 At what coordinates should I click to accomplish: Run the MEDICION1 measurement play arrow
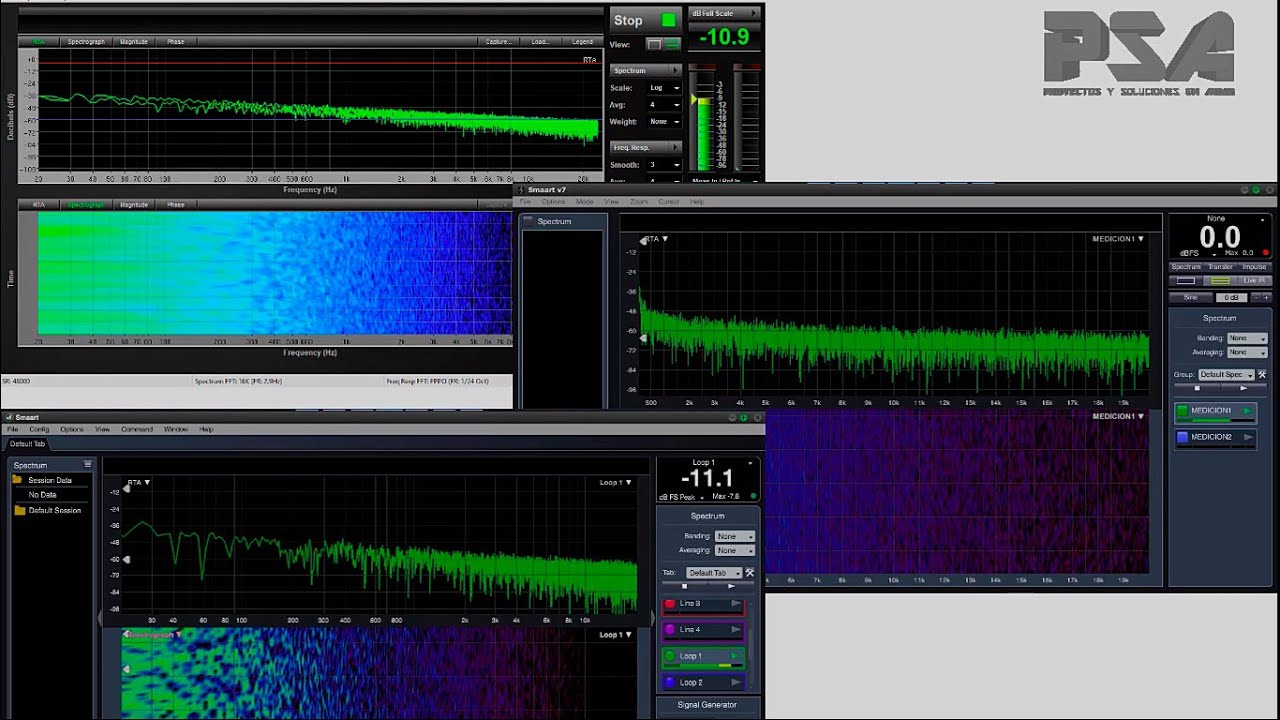click(x=1247, y=411)
